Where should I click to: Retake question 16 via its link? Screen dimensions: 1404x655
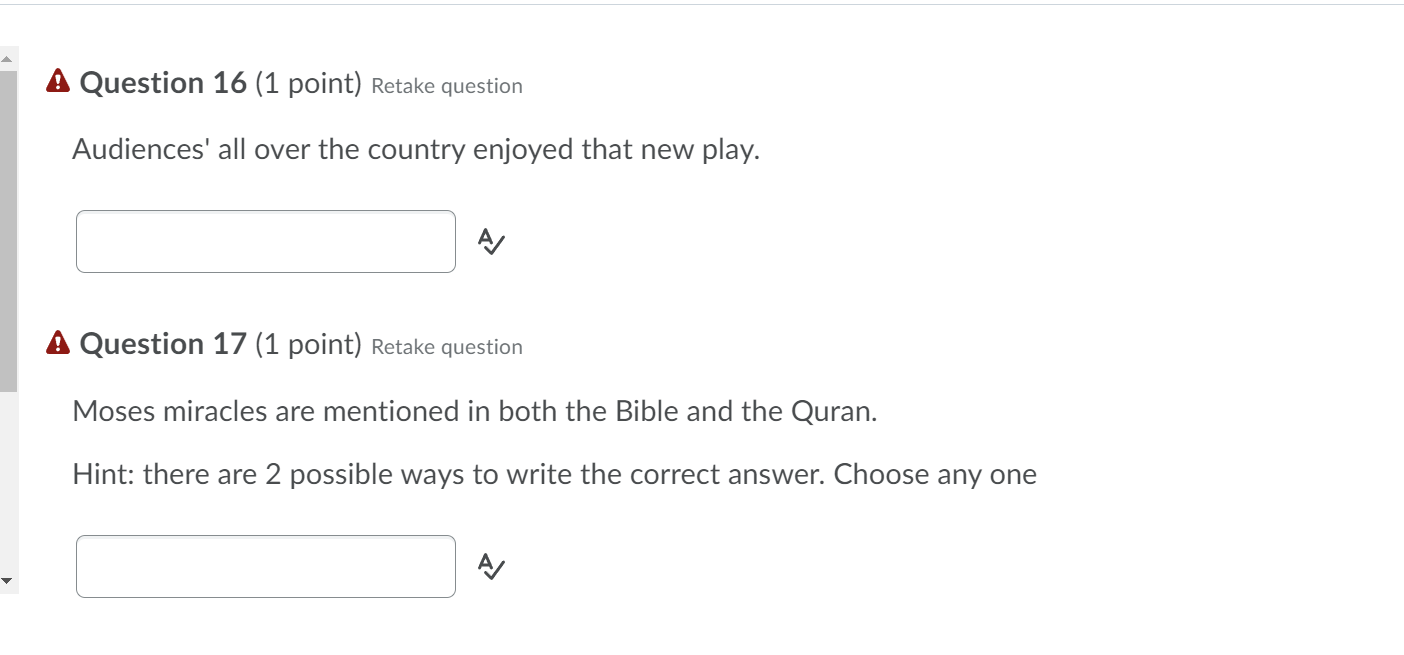(446, 86)
